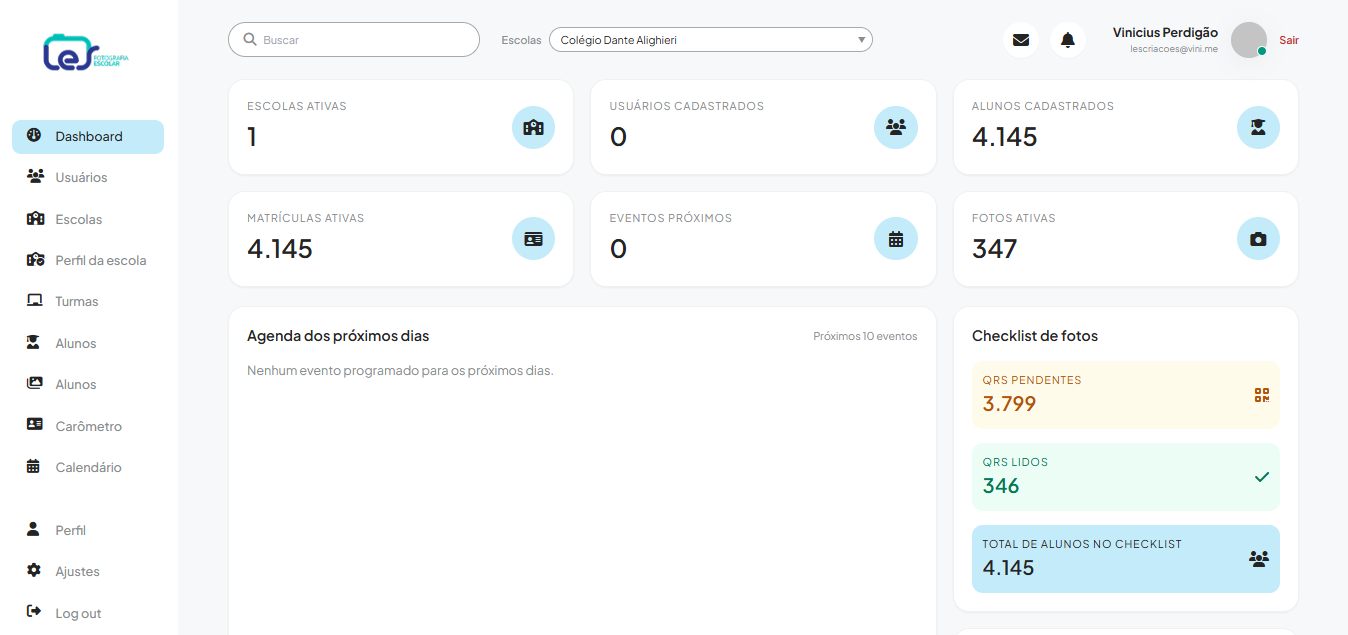Click the Fotos Ativas camera icon
Viewport: 1348px width, 635px height.
1258,240
